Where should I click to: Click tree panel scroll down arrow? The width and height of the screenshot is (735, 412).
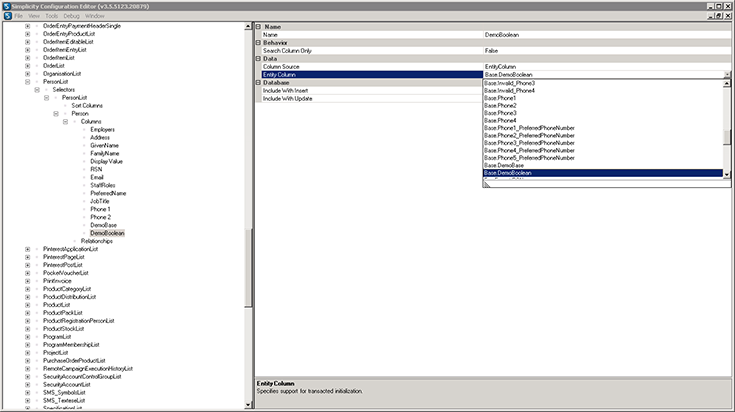click(x=248, y=405)
